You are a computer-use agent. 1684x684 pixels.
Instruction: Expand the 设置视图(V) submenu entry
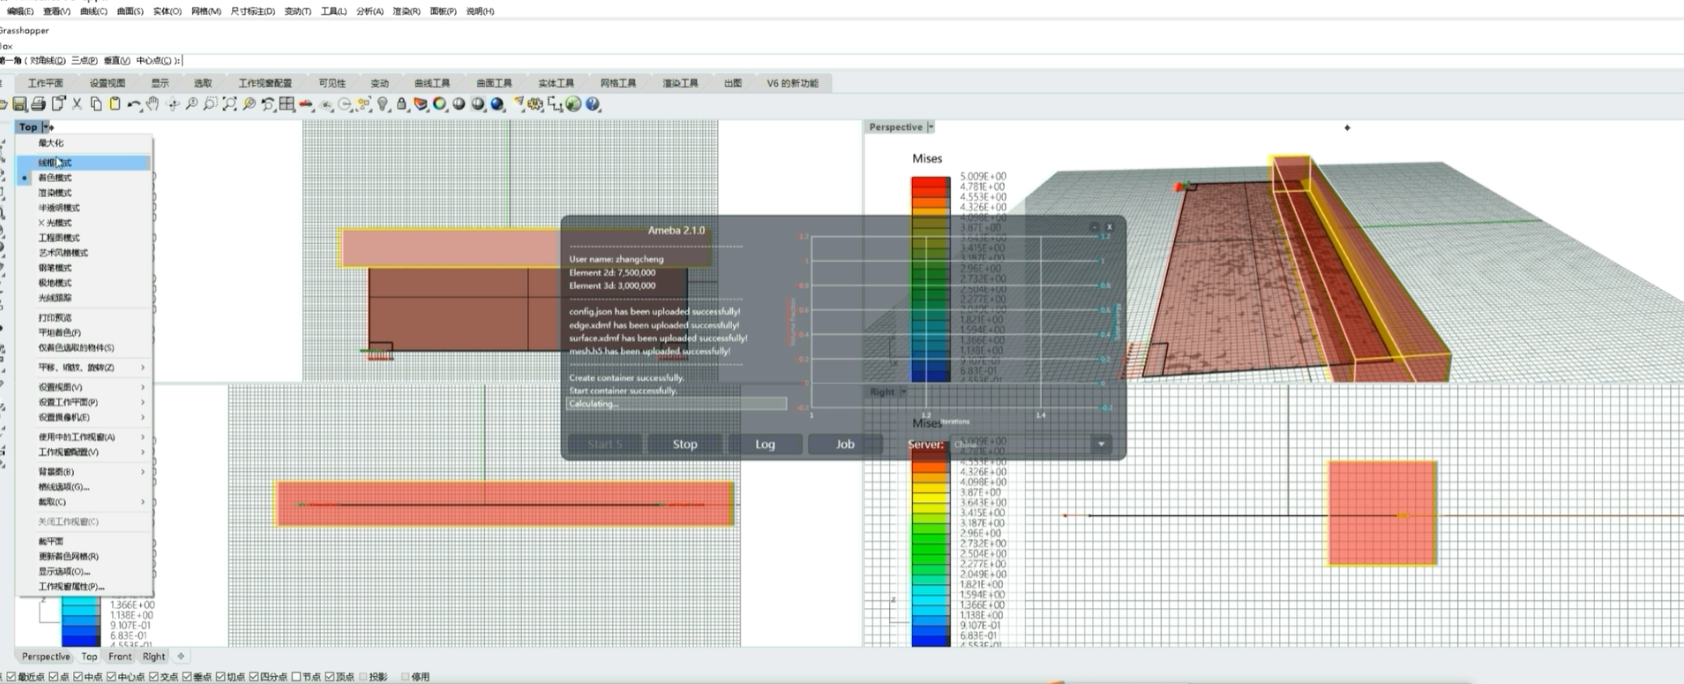click(90, 387)
